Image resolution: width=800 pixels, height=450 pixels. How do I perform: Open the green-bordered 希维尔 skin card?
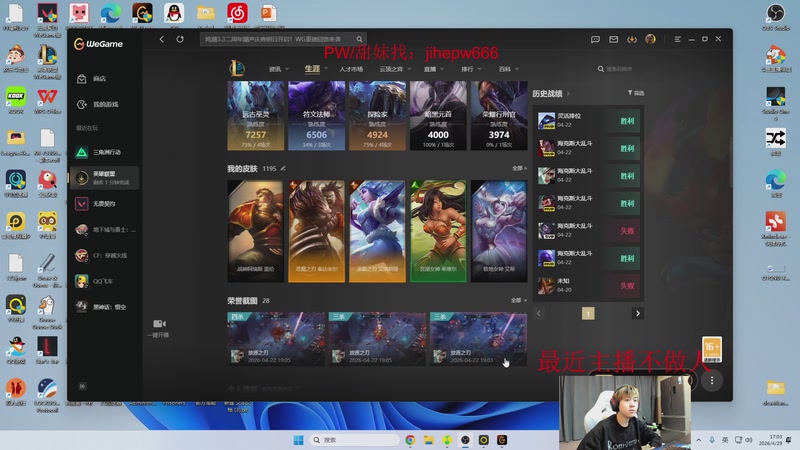pyautogui.click(x=438, y=231)
